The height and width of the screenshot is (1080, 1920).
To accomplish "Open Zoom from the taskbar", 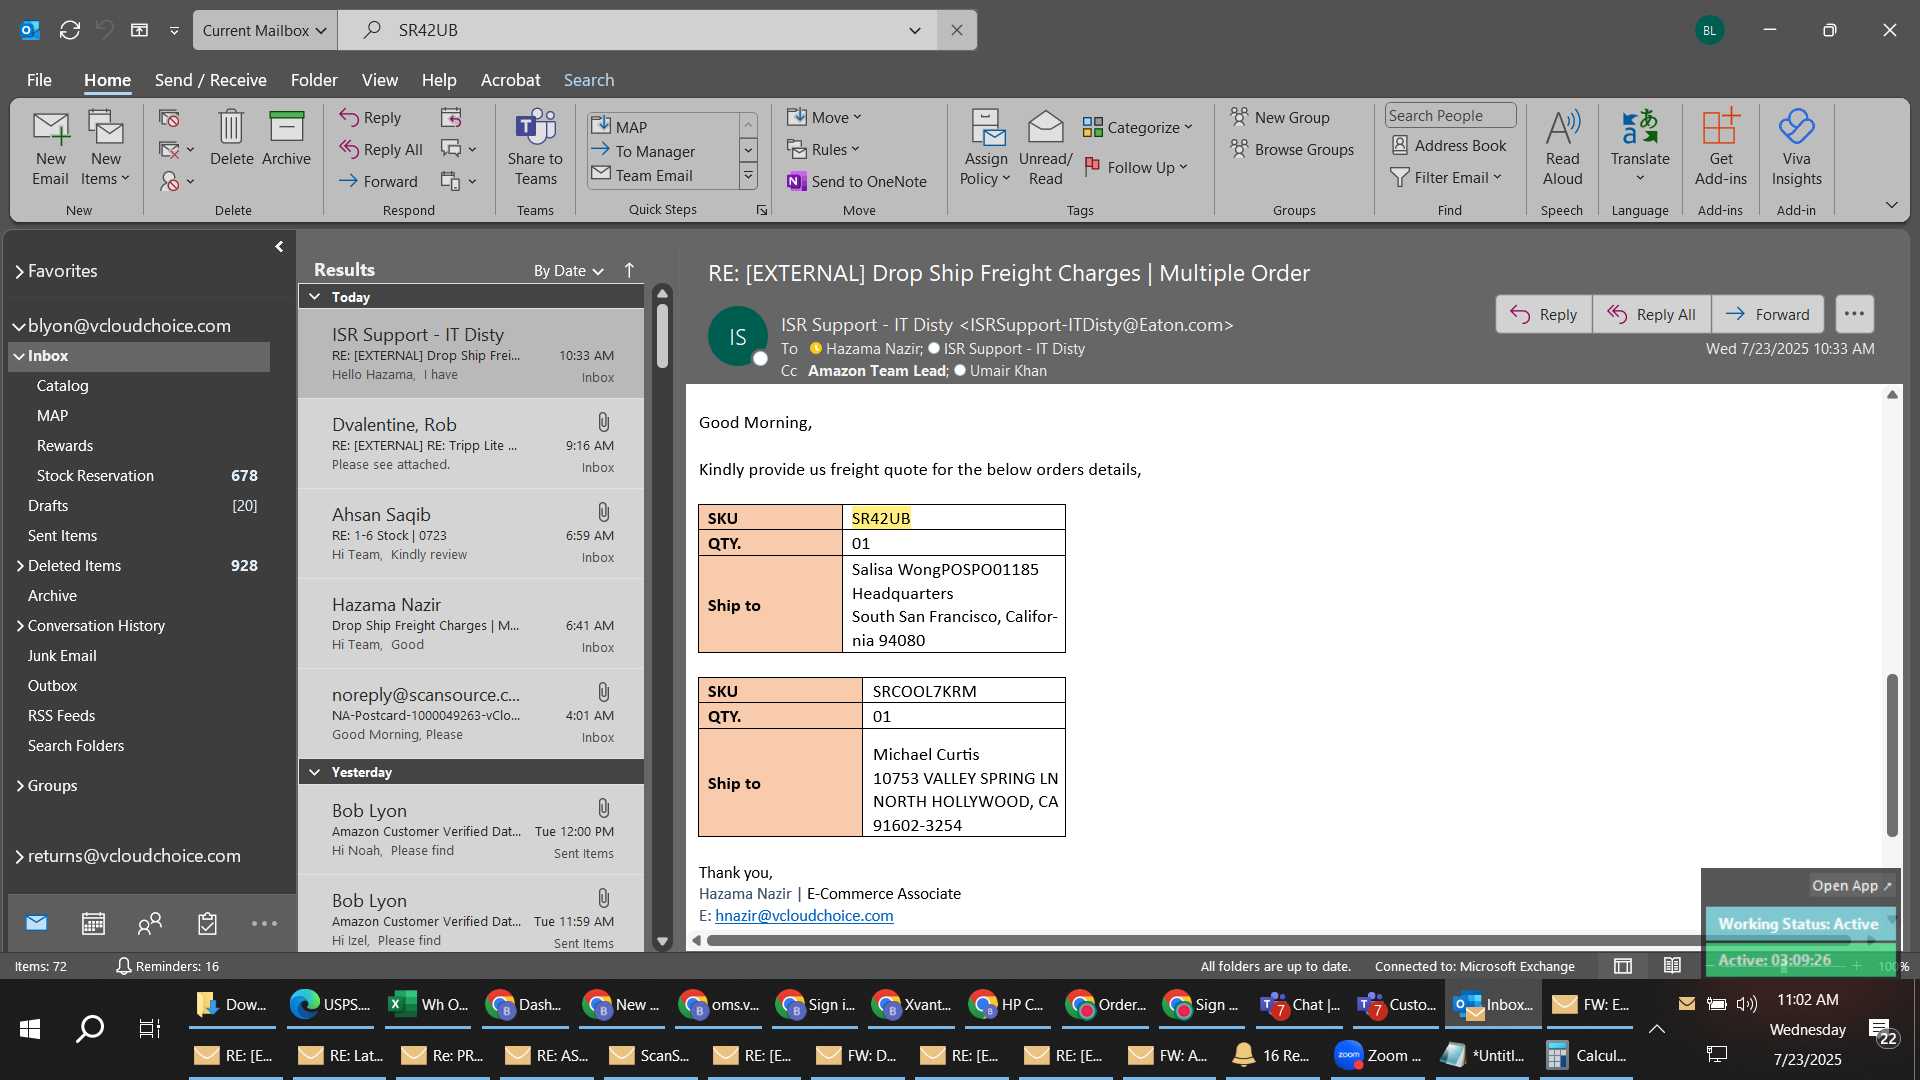I will 1378,1055.
